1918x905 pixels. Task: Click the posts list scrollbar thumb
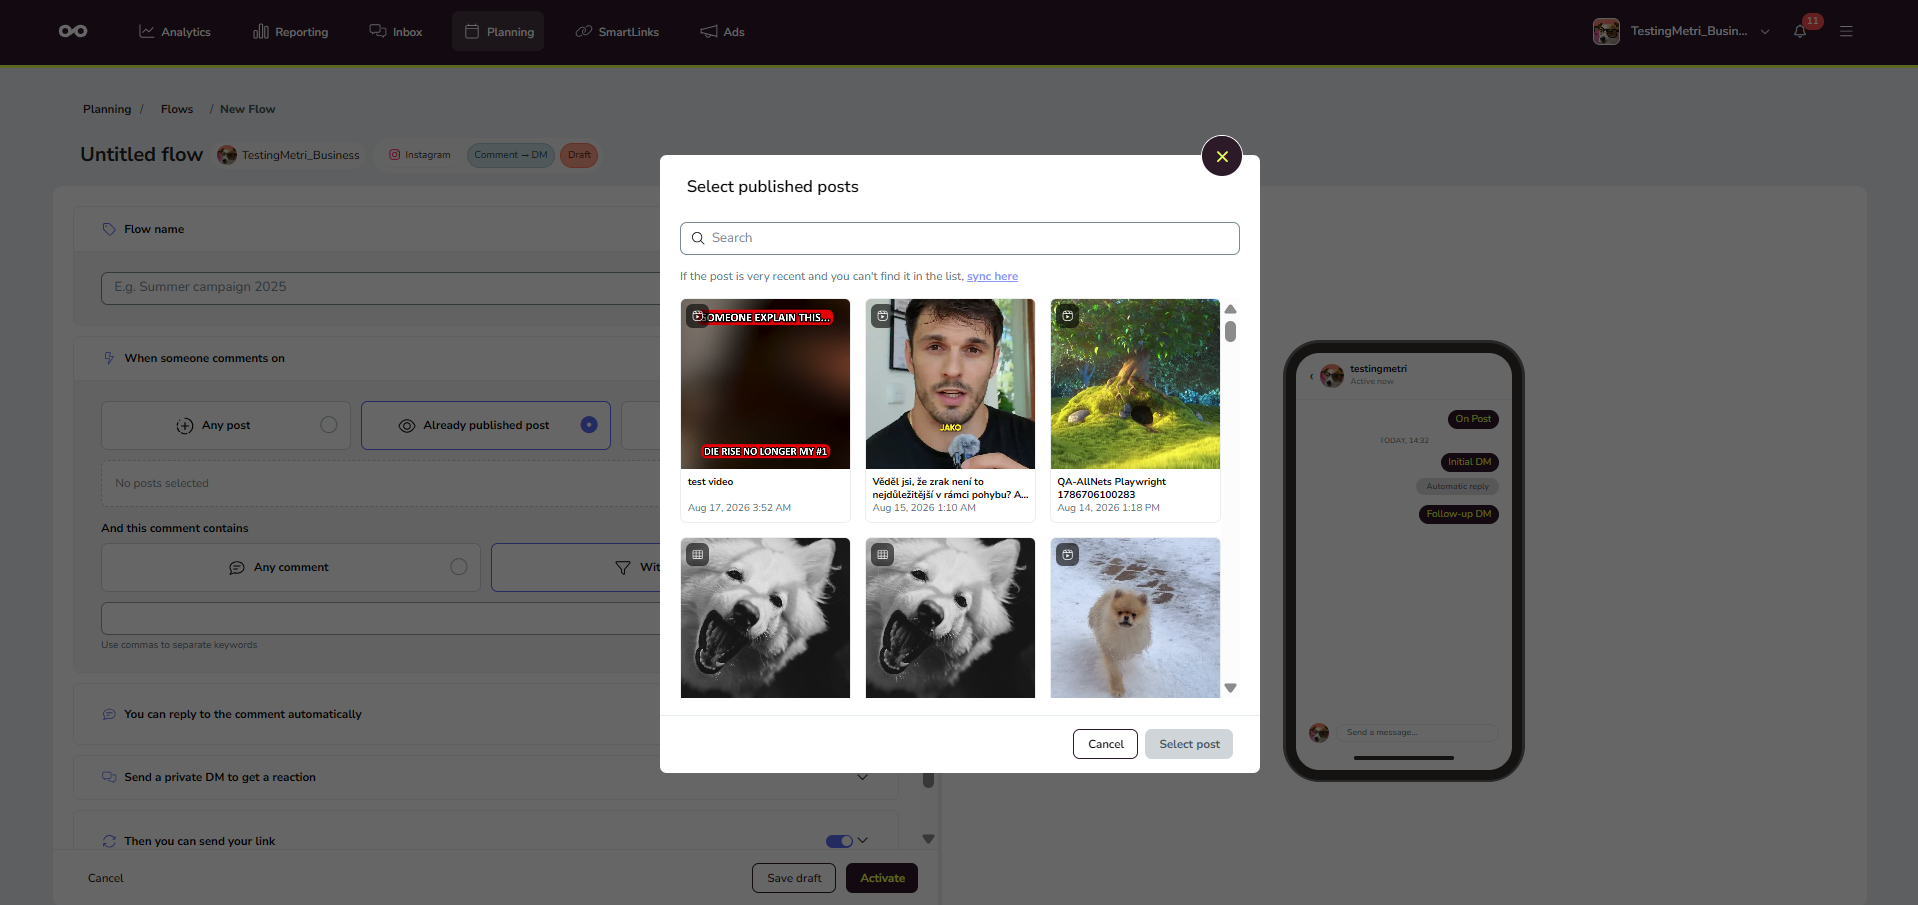(1230, 331)
